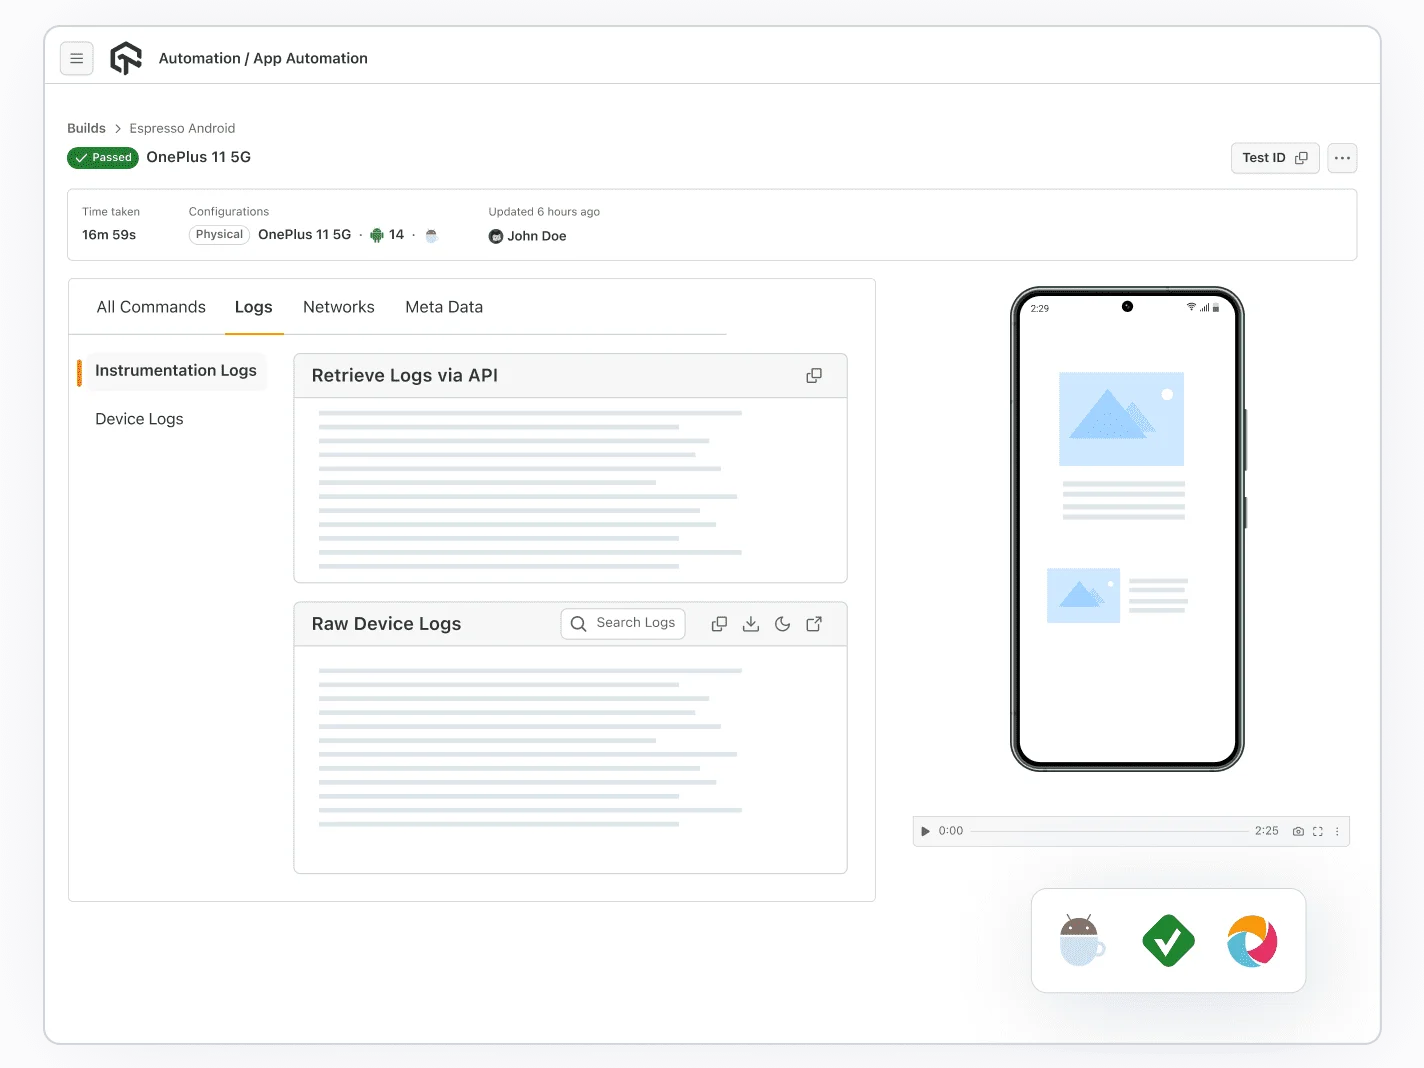
Task: Open the Meta Data tab
Action: point(444,307)
